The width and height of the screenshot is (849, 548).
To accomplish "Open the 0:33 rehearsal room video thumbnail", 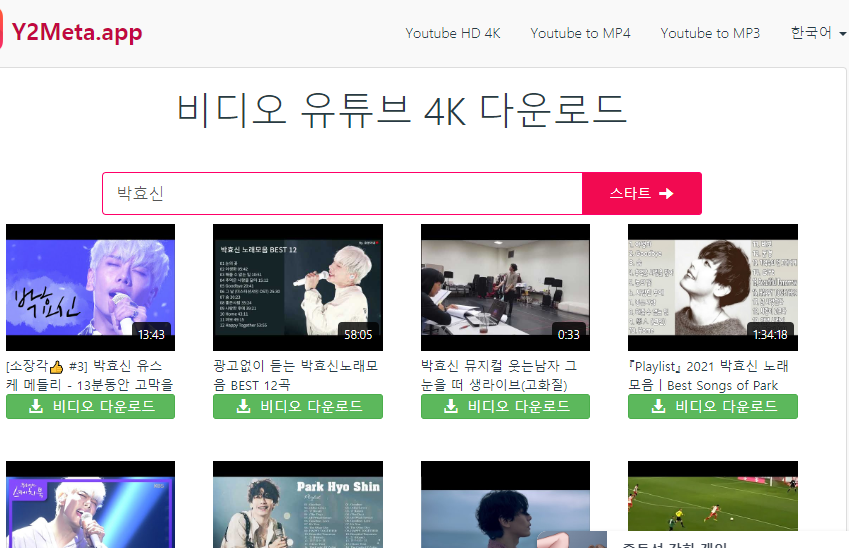I will (x=505, y=288).
